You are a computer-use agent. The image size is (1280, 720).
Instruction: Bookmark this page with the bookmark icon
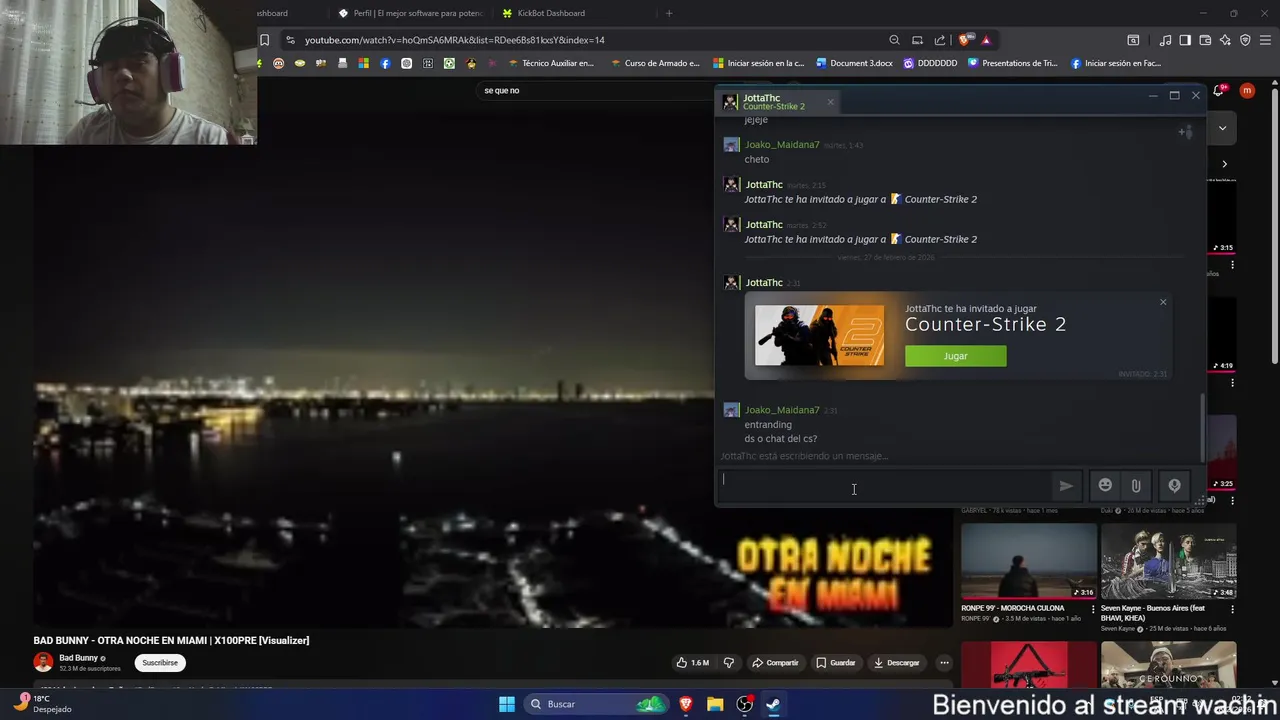tap(265, 40)
